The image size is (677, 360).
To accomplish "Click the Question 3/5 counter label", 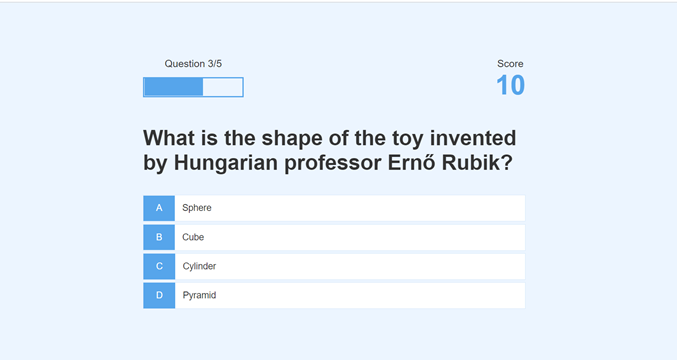I will pyautogui.click(x=193, y=64).
